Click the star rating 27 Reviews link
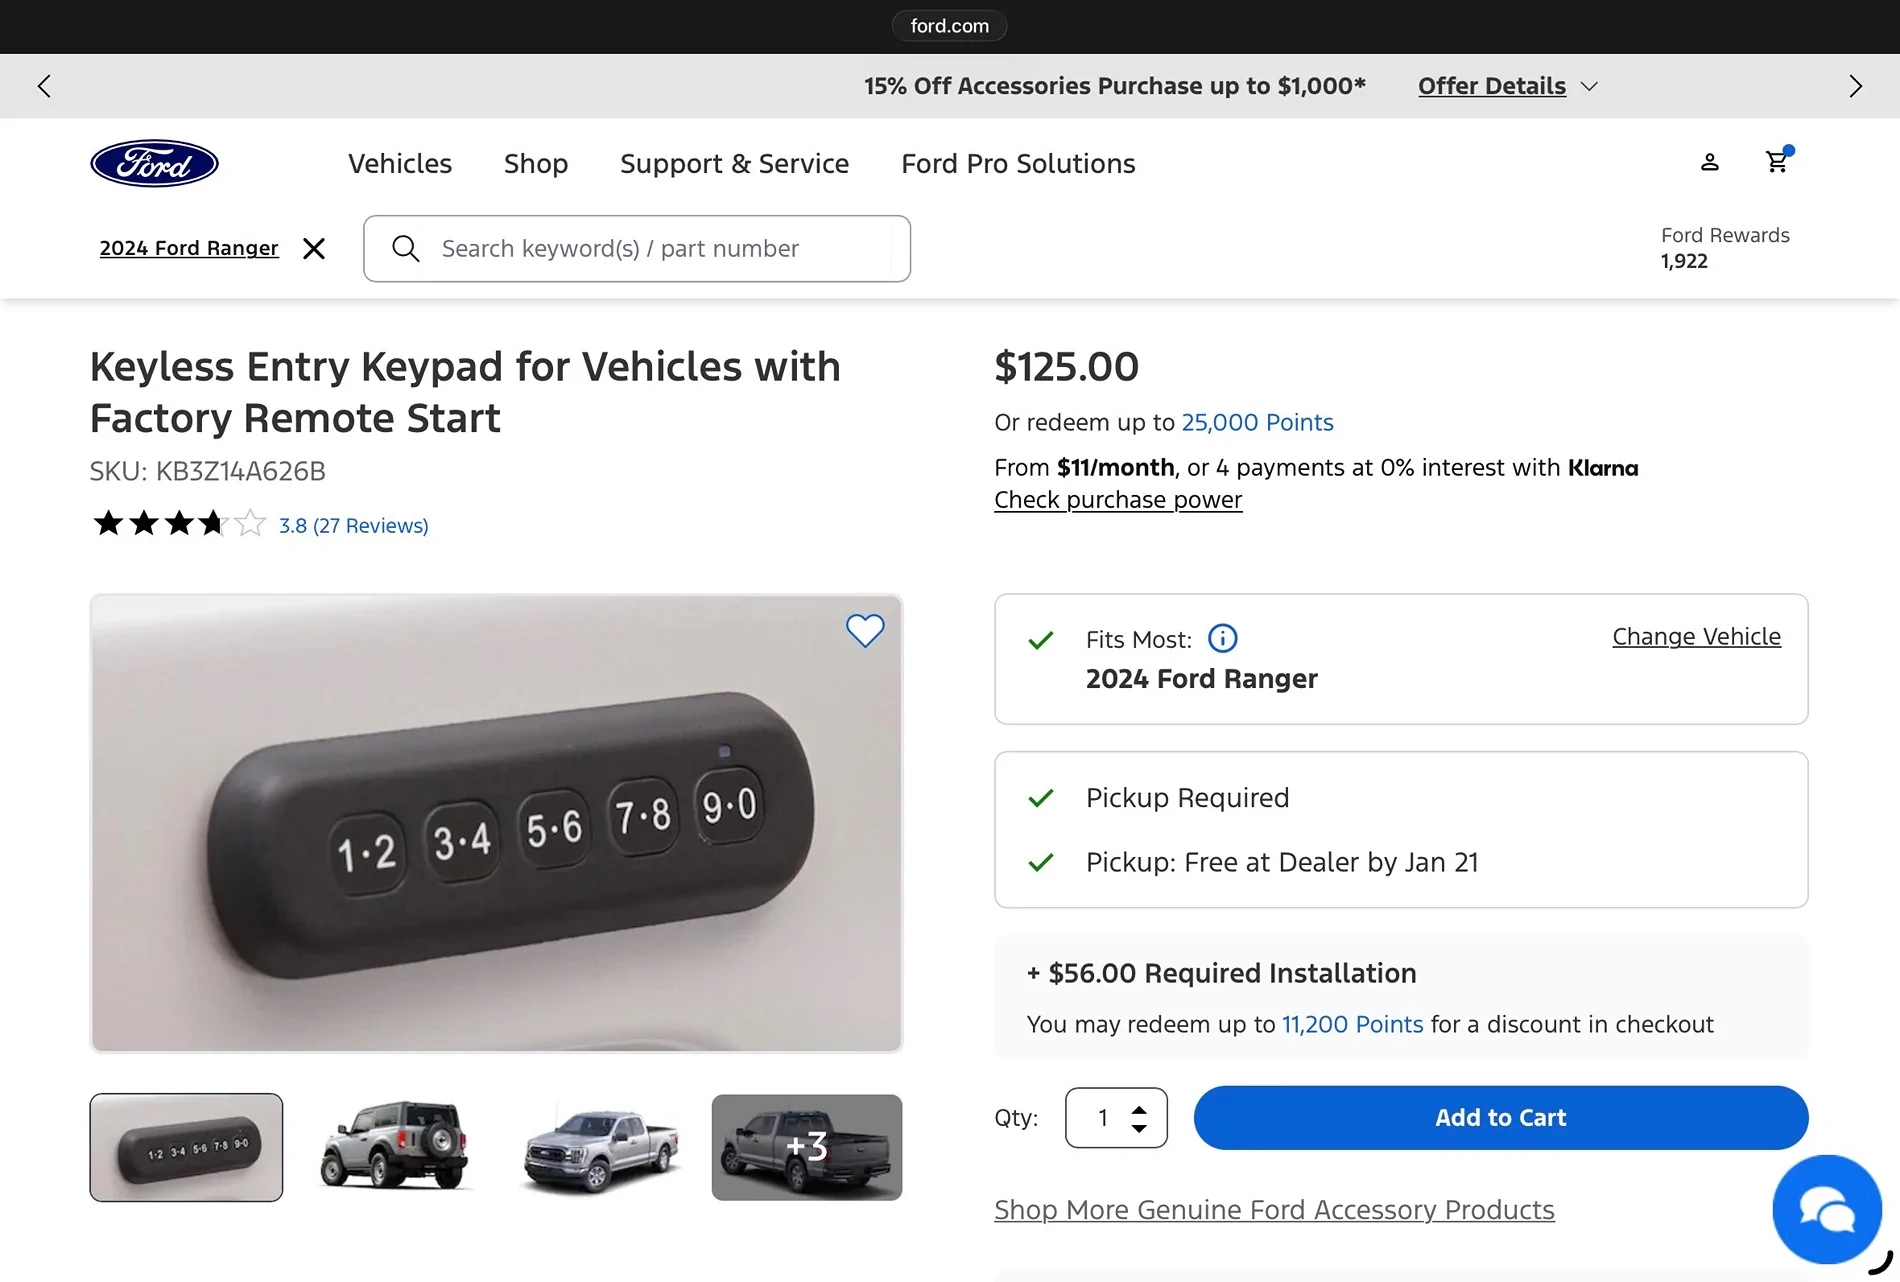This screenshot has width=1900, height=1282. point(353,525)
